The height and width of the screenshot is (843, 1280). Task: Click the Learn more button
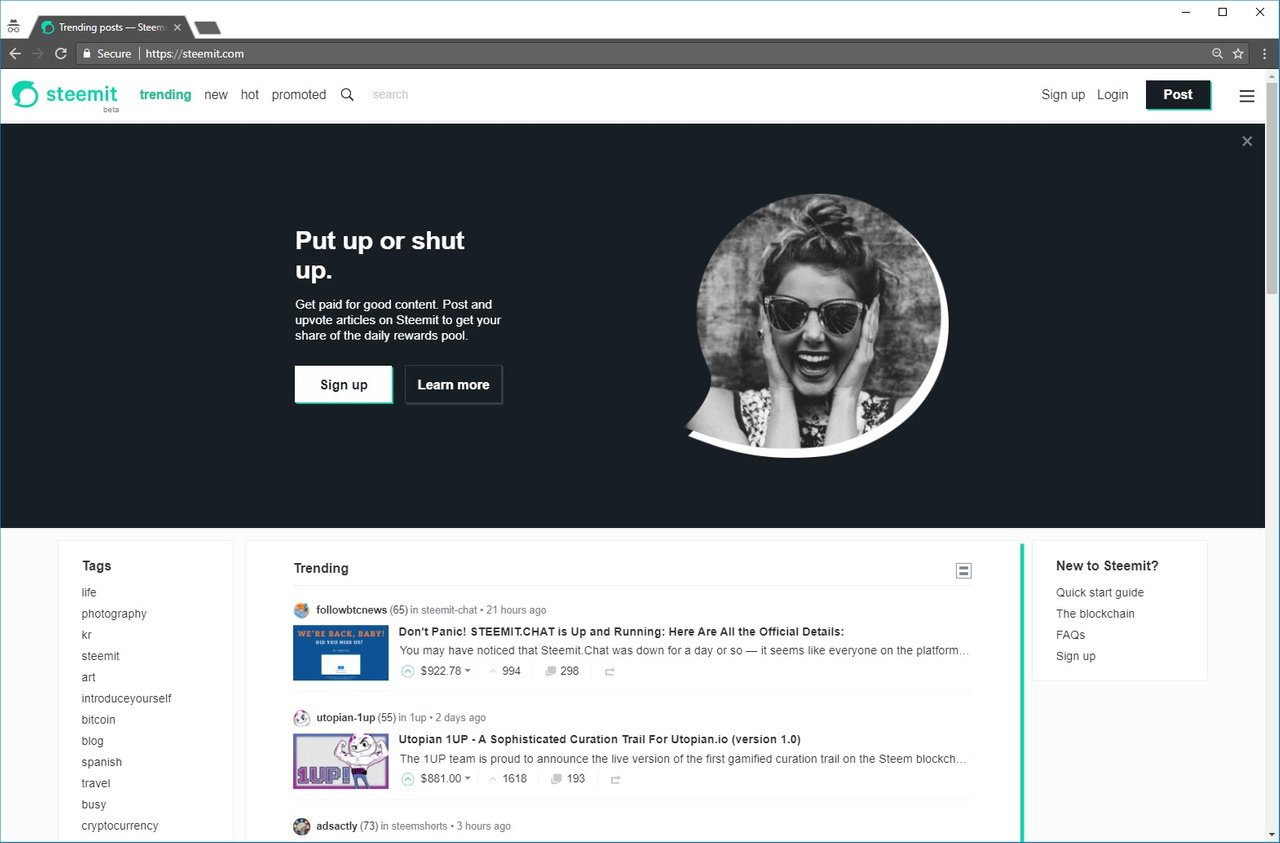point(453,385)
